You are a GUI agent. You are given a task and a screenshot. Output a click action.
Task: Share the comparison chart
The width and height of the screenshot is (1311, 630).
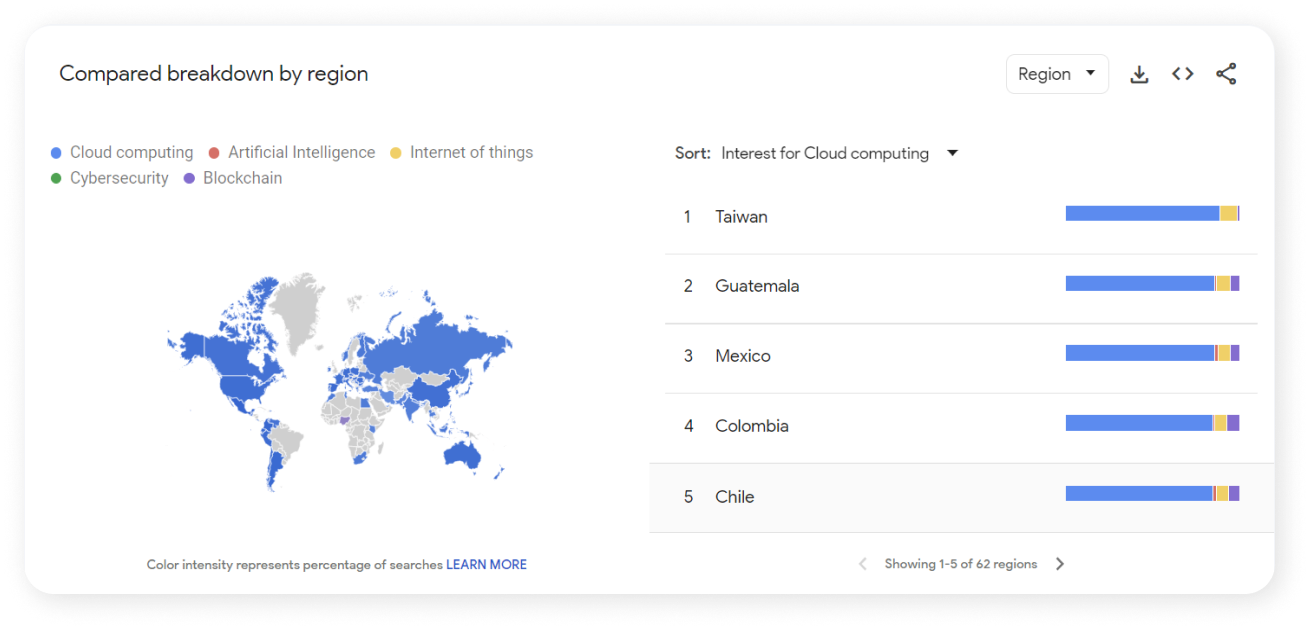pyautogui.click(x=1225, y=73)
